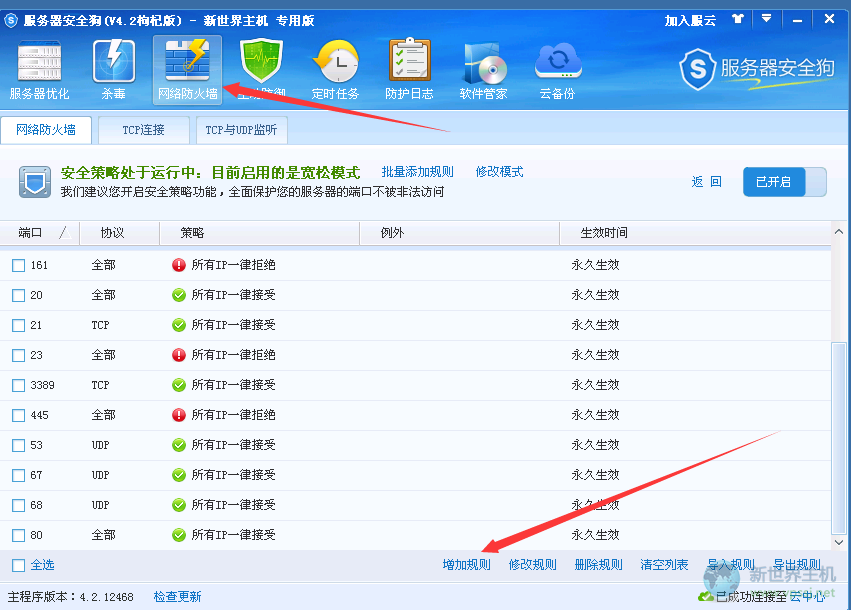The width and height of the screenshot is (851, 610).
Task: Switch to the 网络防火墙 tab
Action: [x=46, y=130]
